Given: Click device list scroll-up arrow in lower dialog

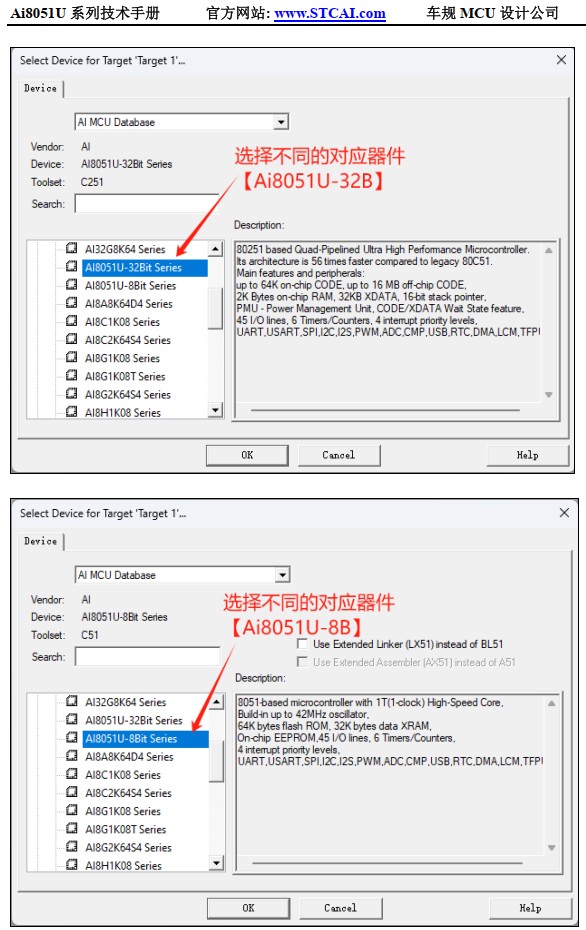Looking at the screenshot, I should click(216, 702).
